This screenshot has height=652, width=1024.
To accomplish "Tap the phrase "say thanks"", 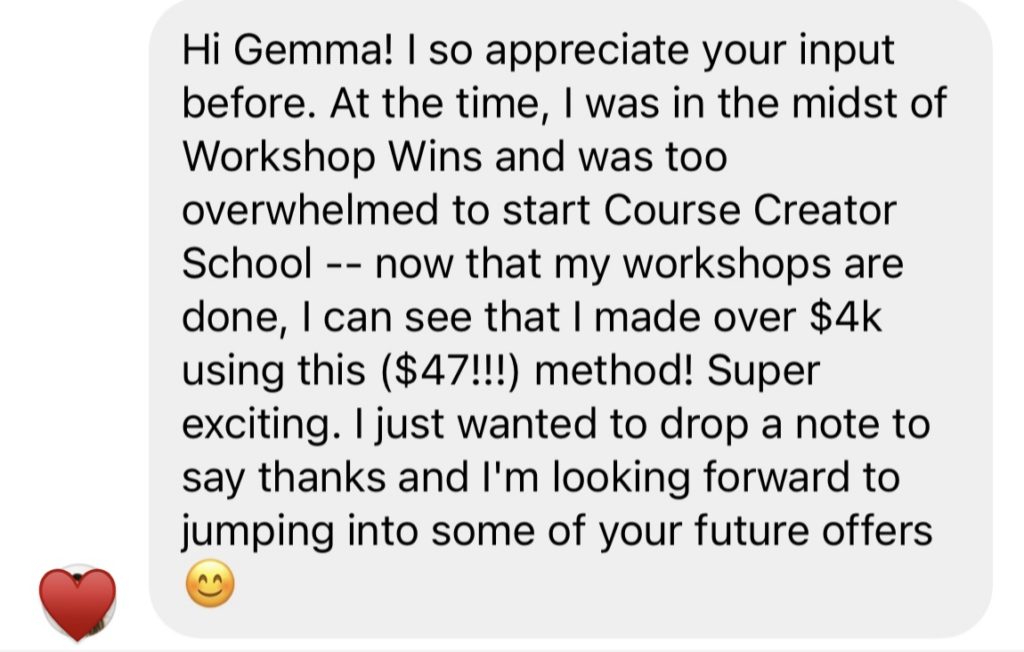I will 283,478.
